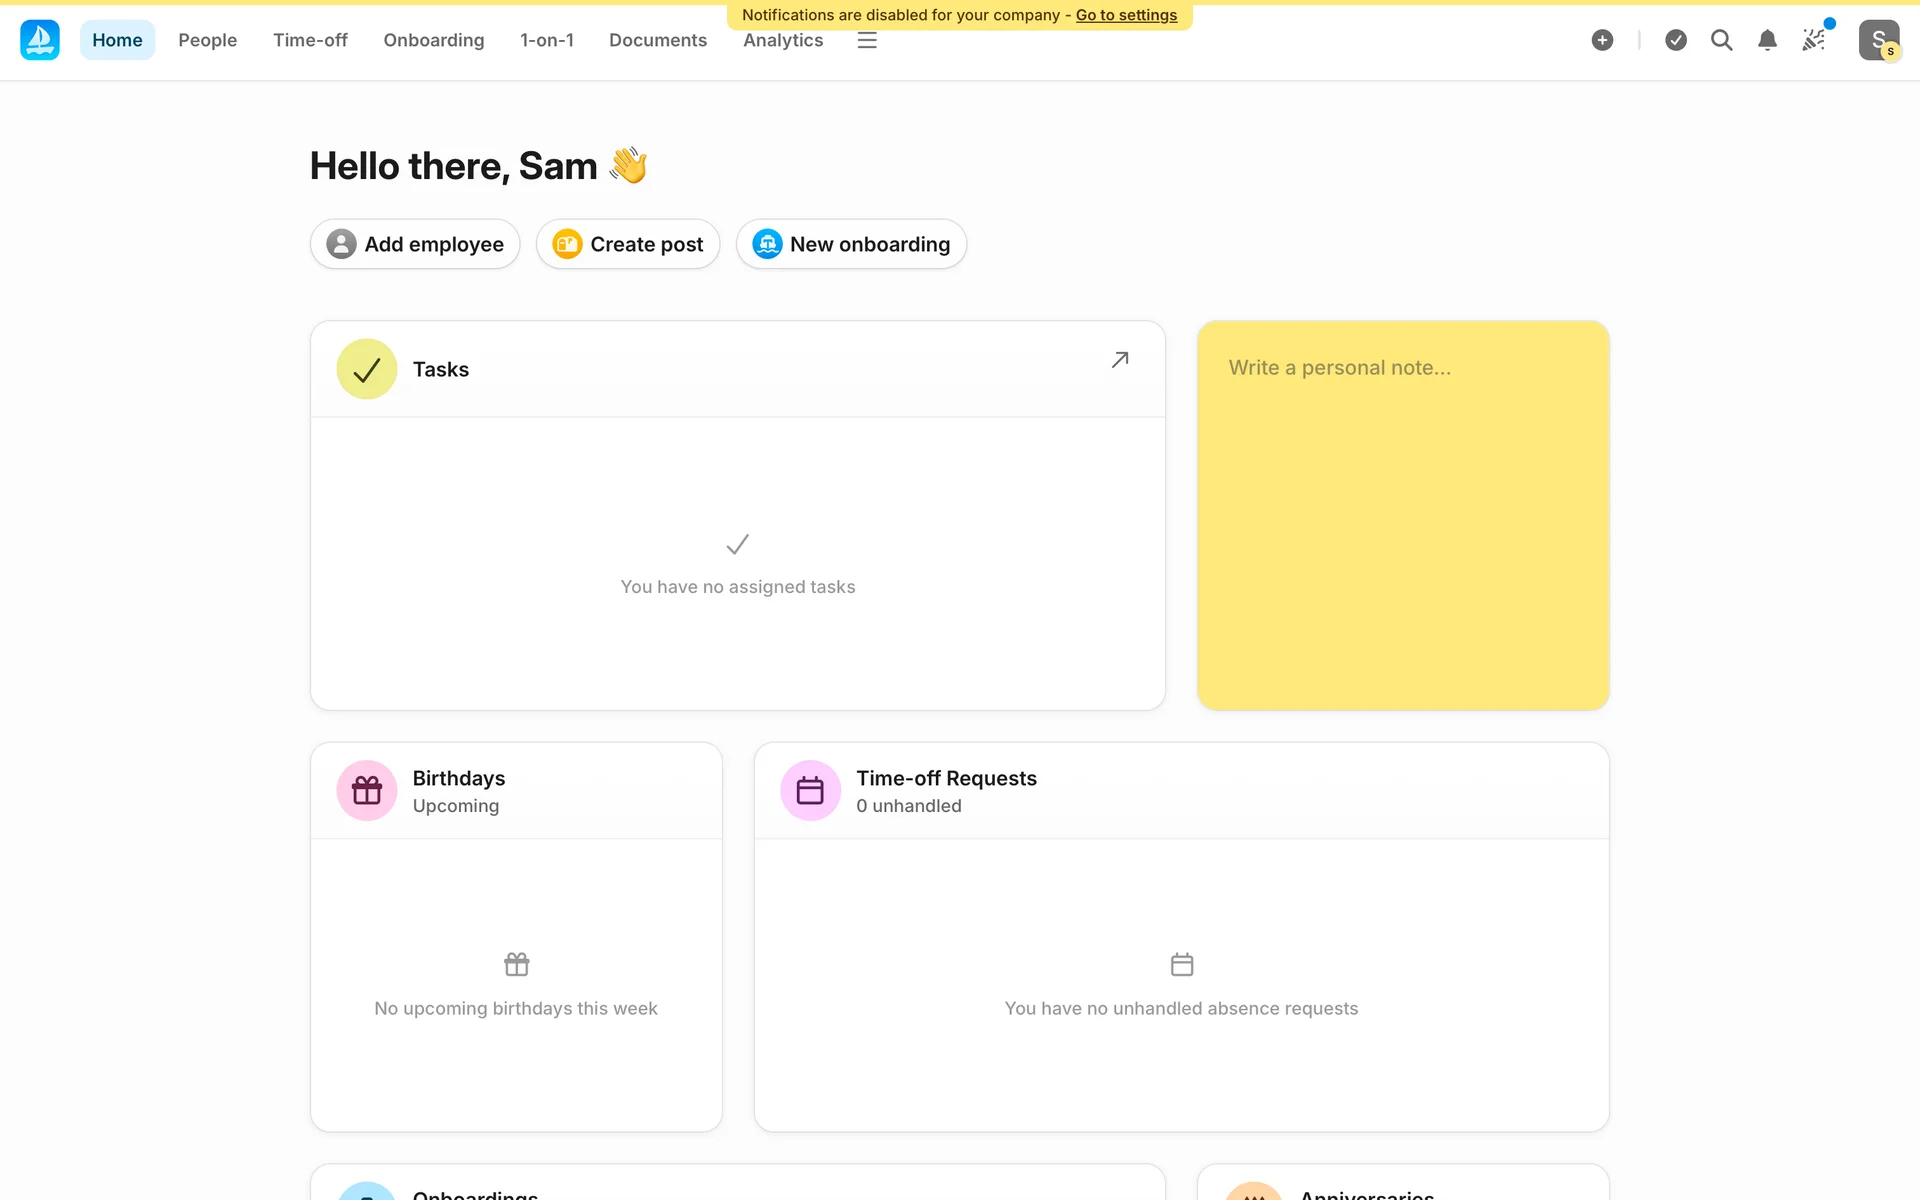Viewport: 1920px width, 1200px height.
Task: Open the notifications bell icon
Action: coord(1767,40)
